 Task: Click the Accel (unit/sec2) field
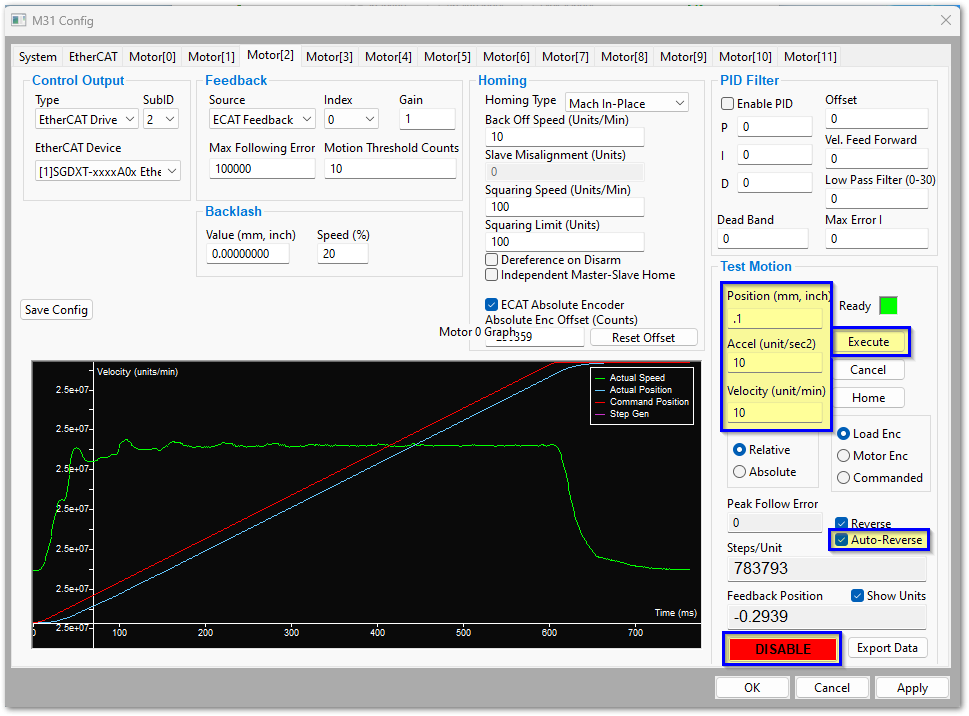coord(774,363)
